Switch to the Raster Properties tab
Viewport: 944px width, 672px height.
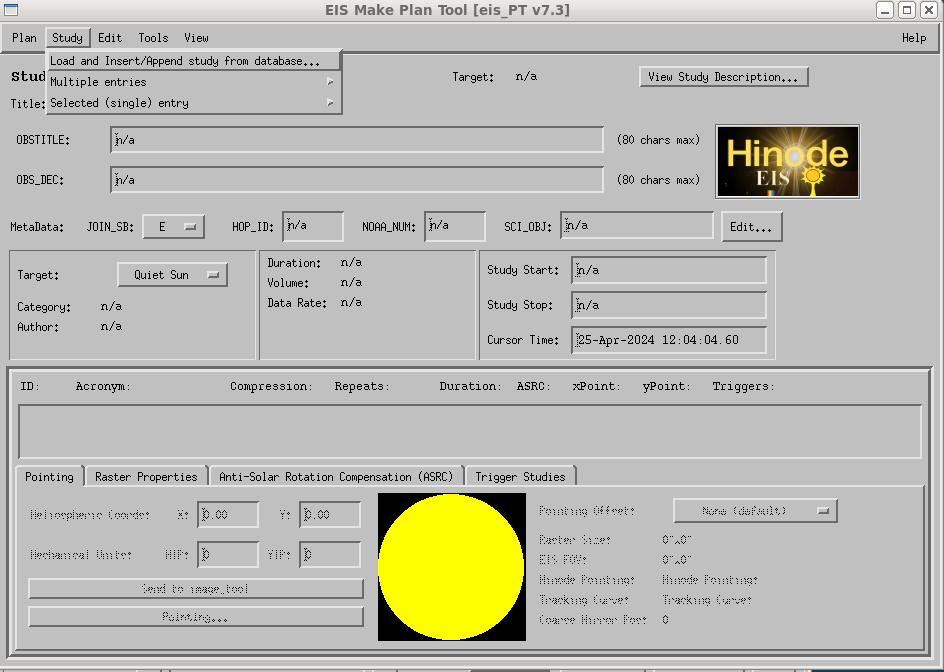point(146,477)
